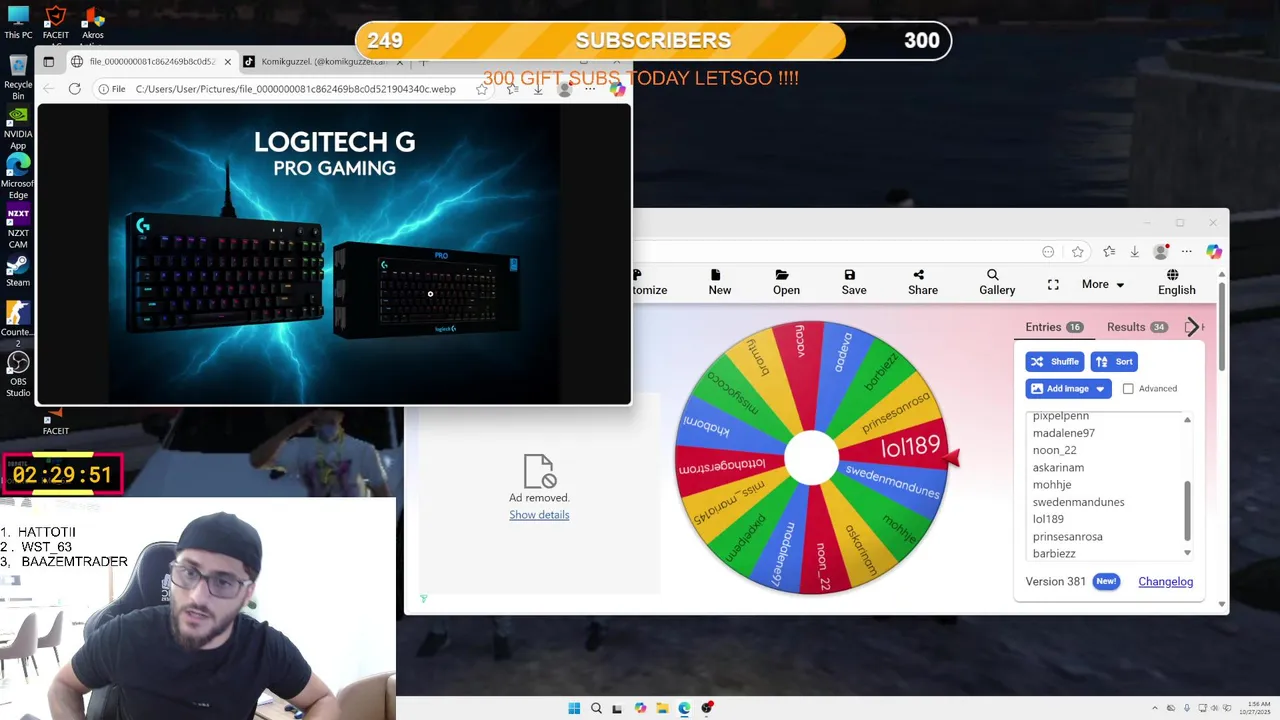This screenshot has height=720, width=1280.
Task: Share the wheel via Share icon
Action: [x=923, y=282]
